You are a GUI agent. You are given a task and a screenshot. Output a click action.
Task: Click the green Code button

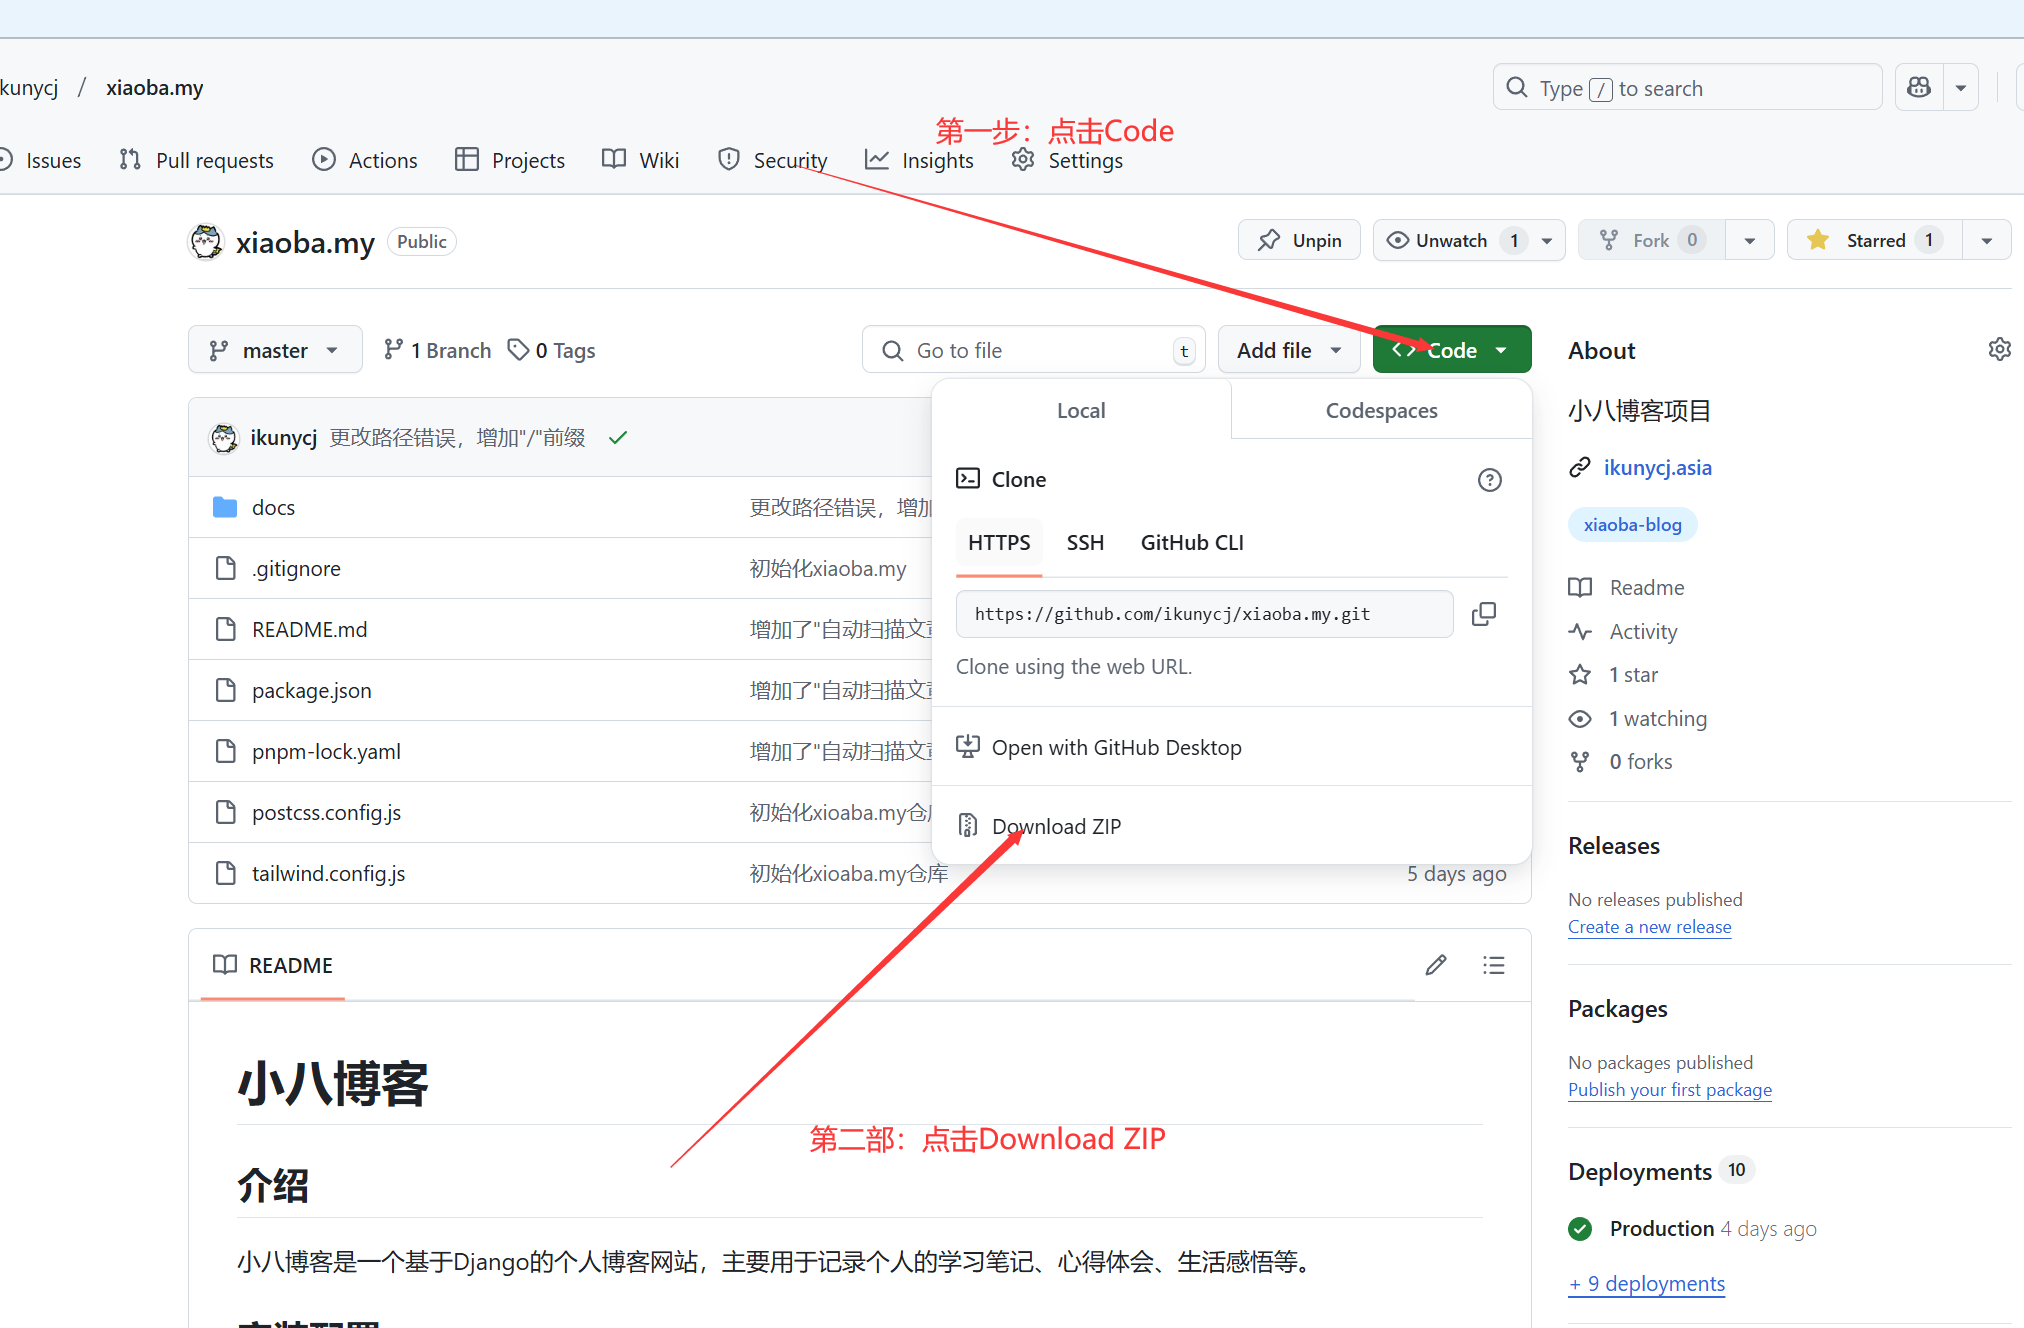[1452, 350]
